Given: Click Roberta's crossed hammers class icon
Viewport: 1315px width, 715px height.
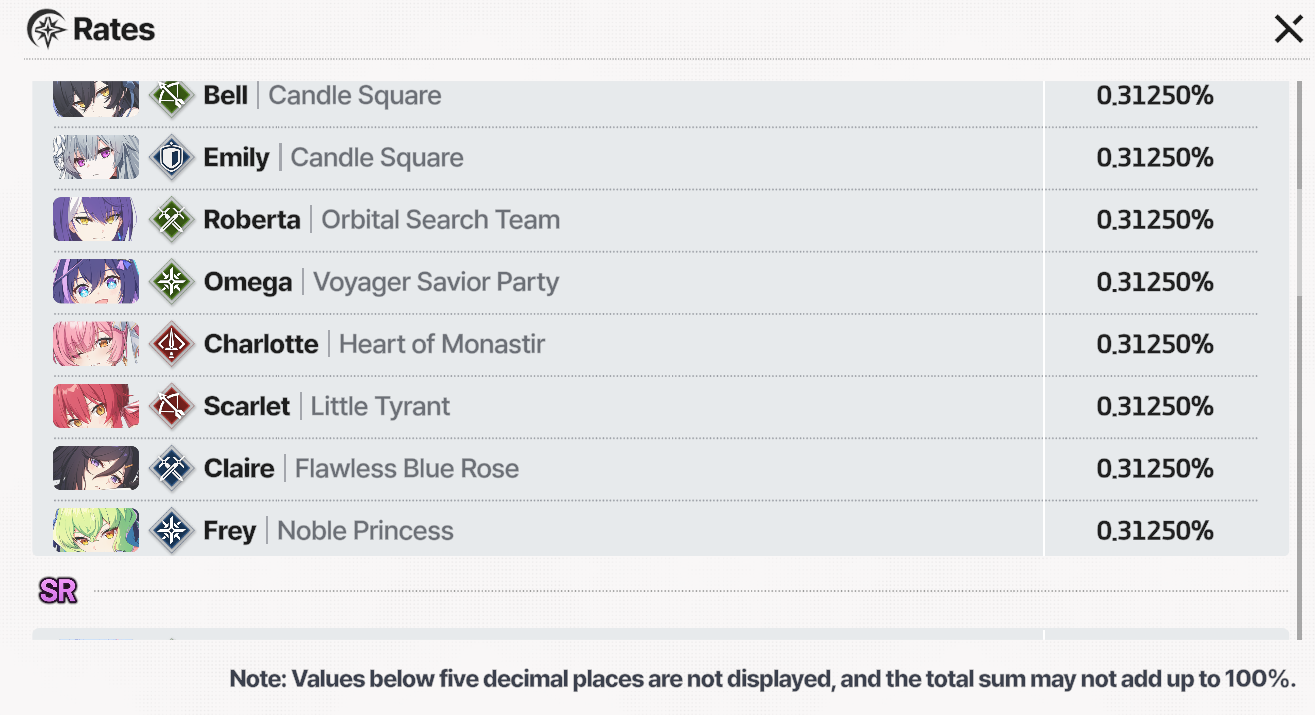Looking at the screenshot, I should 172,220.
